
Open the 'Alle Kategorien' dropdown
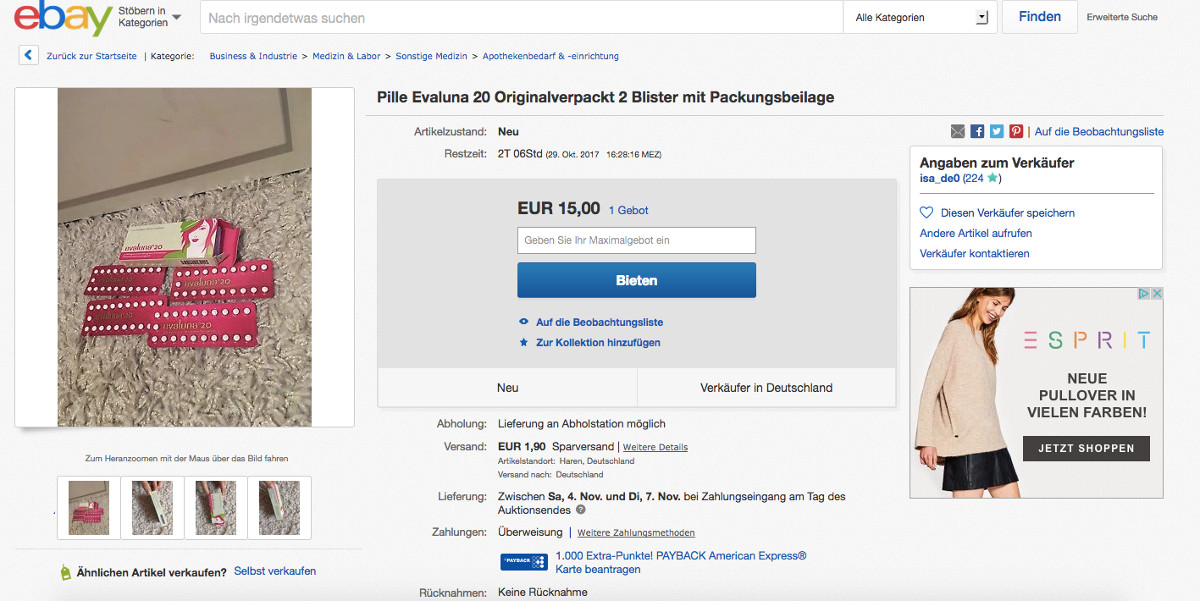920,17
